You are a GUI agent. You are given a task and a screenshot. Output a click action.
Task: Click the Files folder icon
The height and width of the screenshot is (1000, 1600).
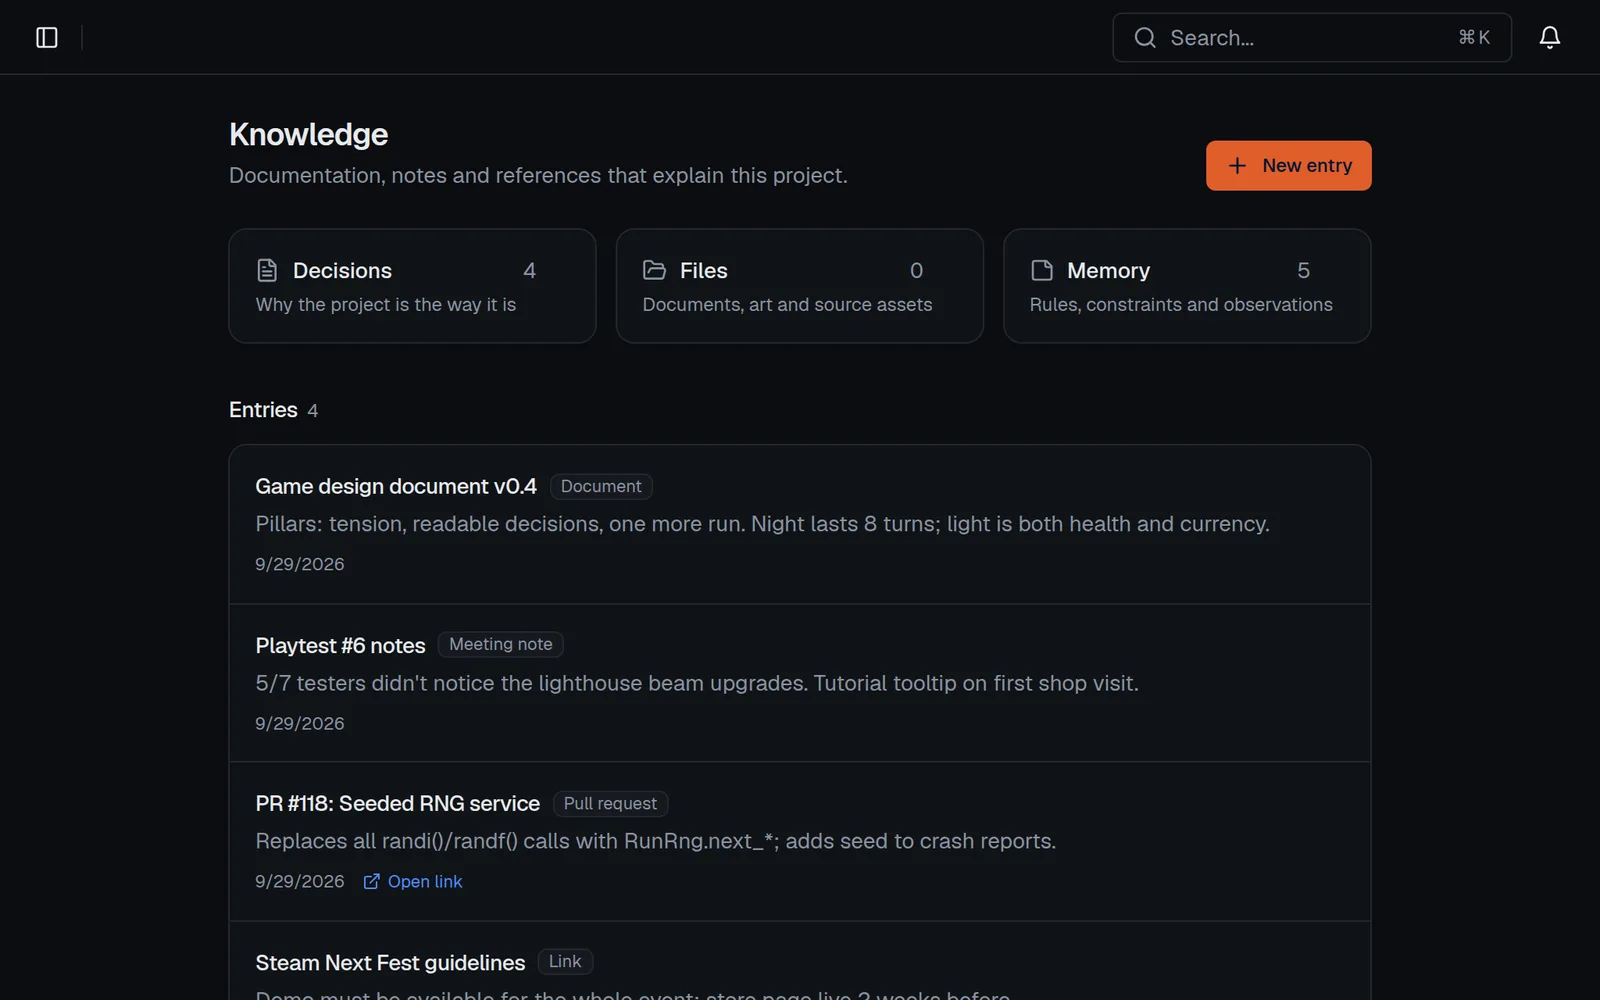pyautogui.click(x=654, y=270)
